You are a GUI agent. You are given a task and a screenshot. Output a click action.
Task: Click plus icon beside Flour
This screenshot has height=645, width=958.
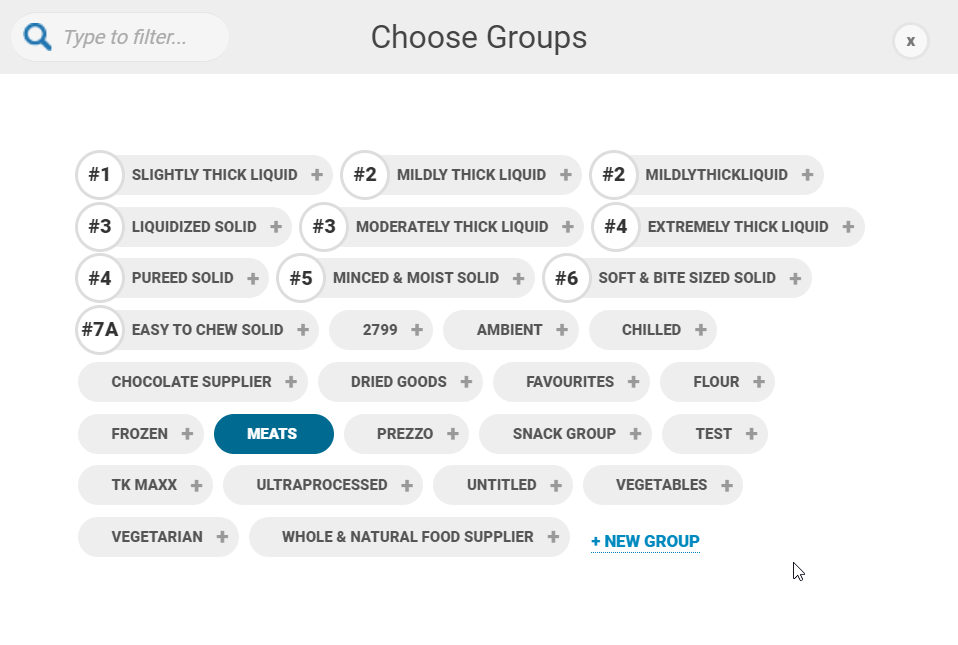(x=759, y=382)
